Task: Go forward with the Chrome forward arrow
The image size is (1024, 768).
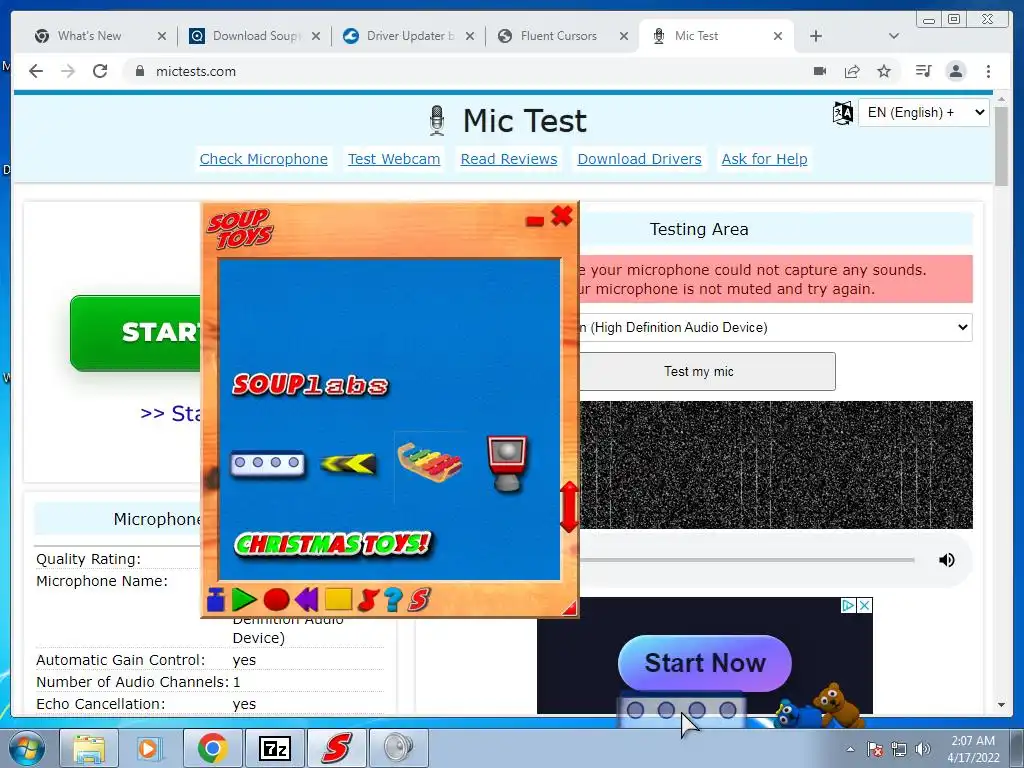Action: click(68, 71)
